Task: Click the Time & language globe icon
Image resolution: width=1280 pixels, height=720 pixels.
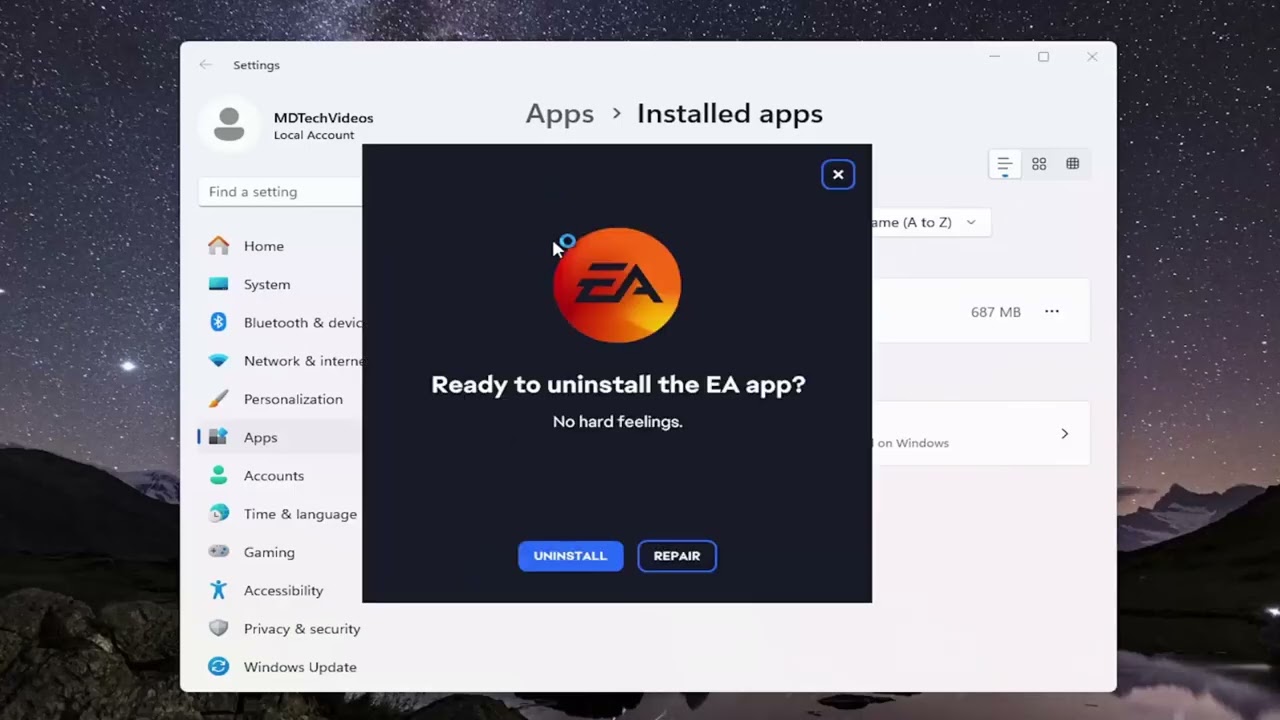Action: tap(218, 514)
